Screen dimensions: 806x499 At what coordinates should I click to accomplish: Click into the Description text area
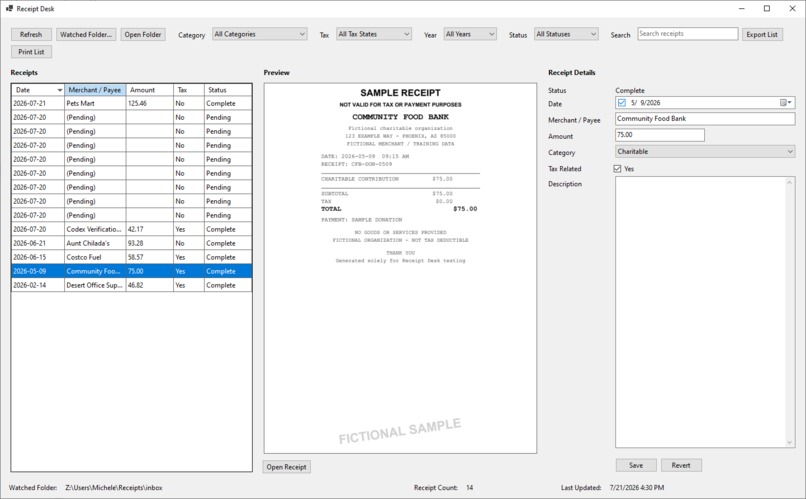coord(700,312)
